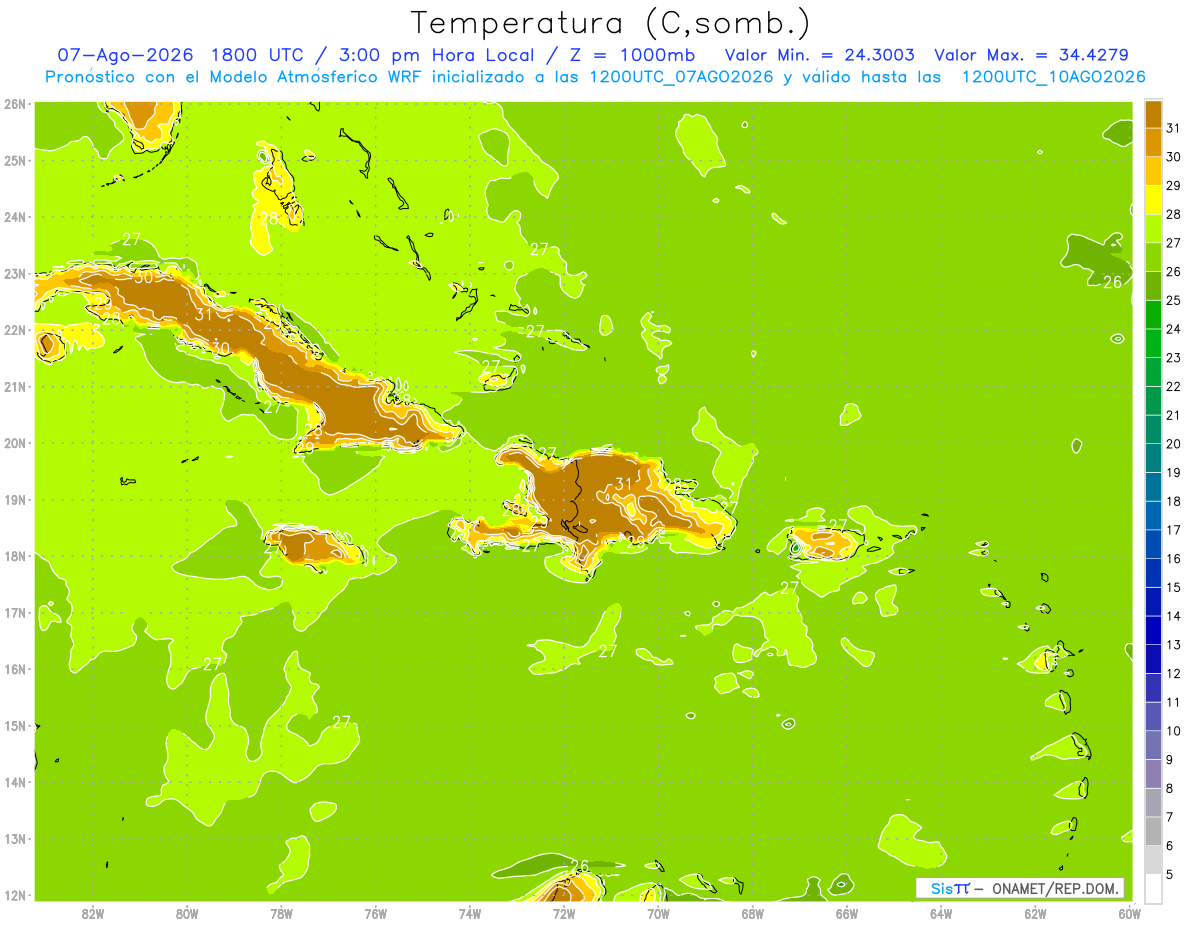Click the latitude label "18N"
The image size is (1200, 927).
click(15, 556)
